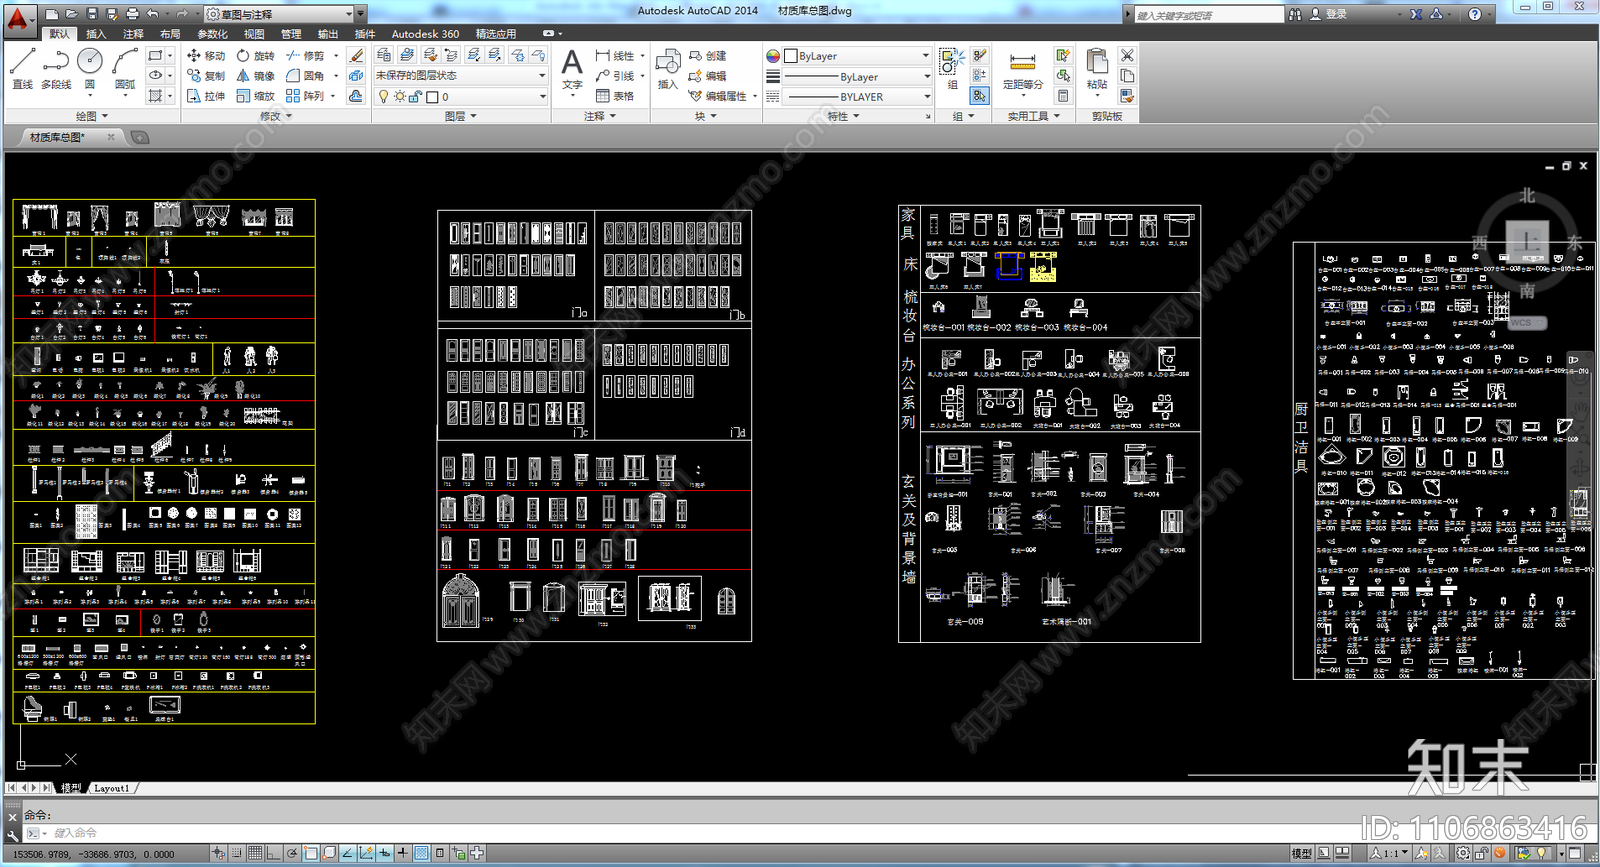Open the Autodesk 360 ribbon tab
Screen dimensions: 1600x867
tap(425, 34)
